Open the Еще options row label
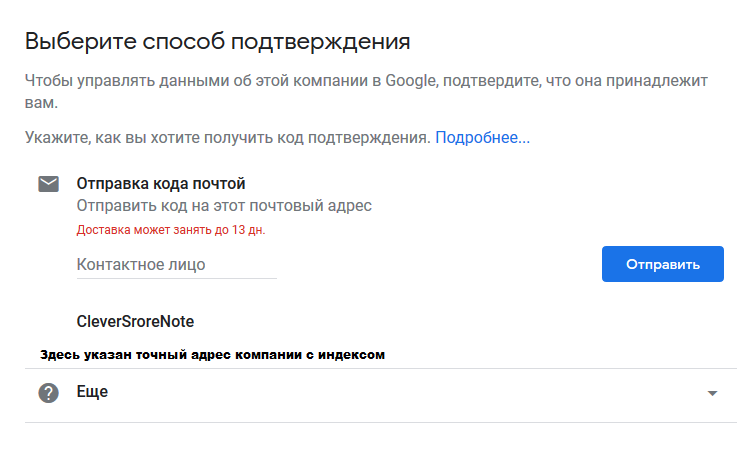 click(x=92, y=393)
